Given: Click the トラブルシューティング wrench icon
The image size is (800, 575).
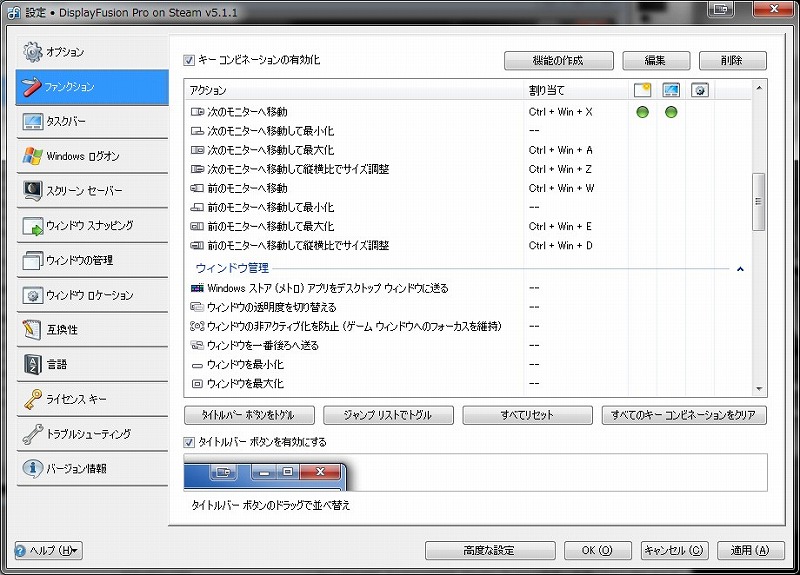Looking at the screenshot, I should pos(32,434).
